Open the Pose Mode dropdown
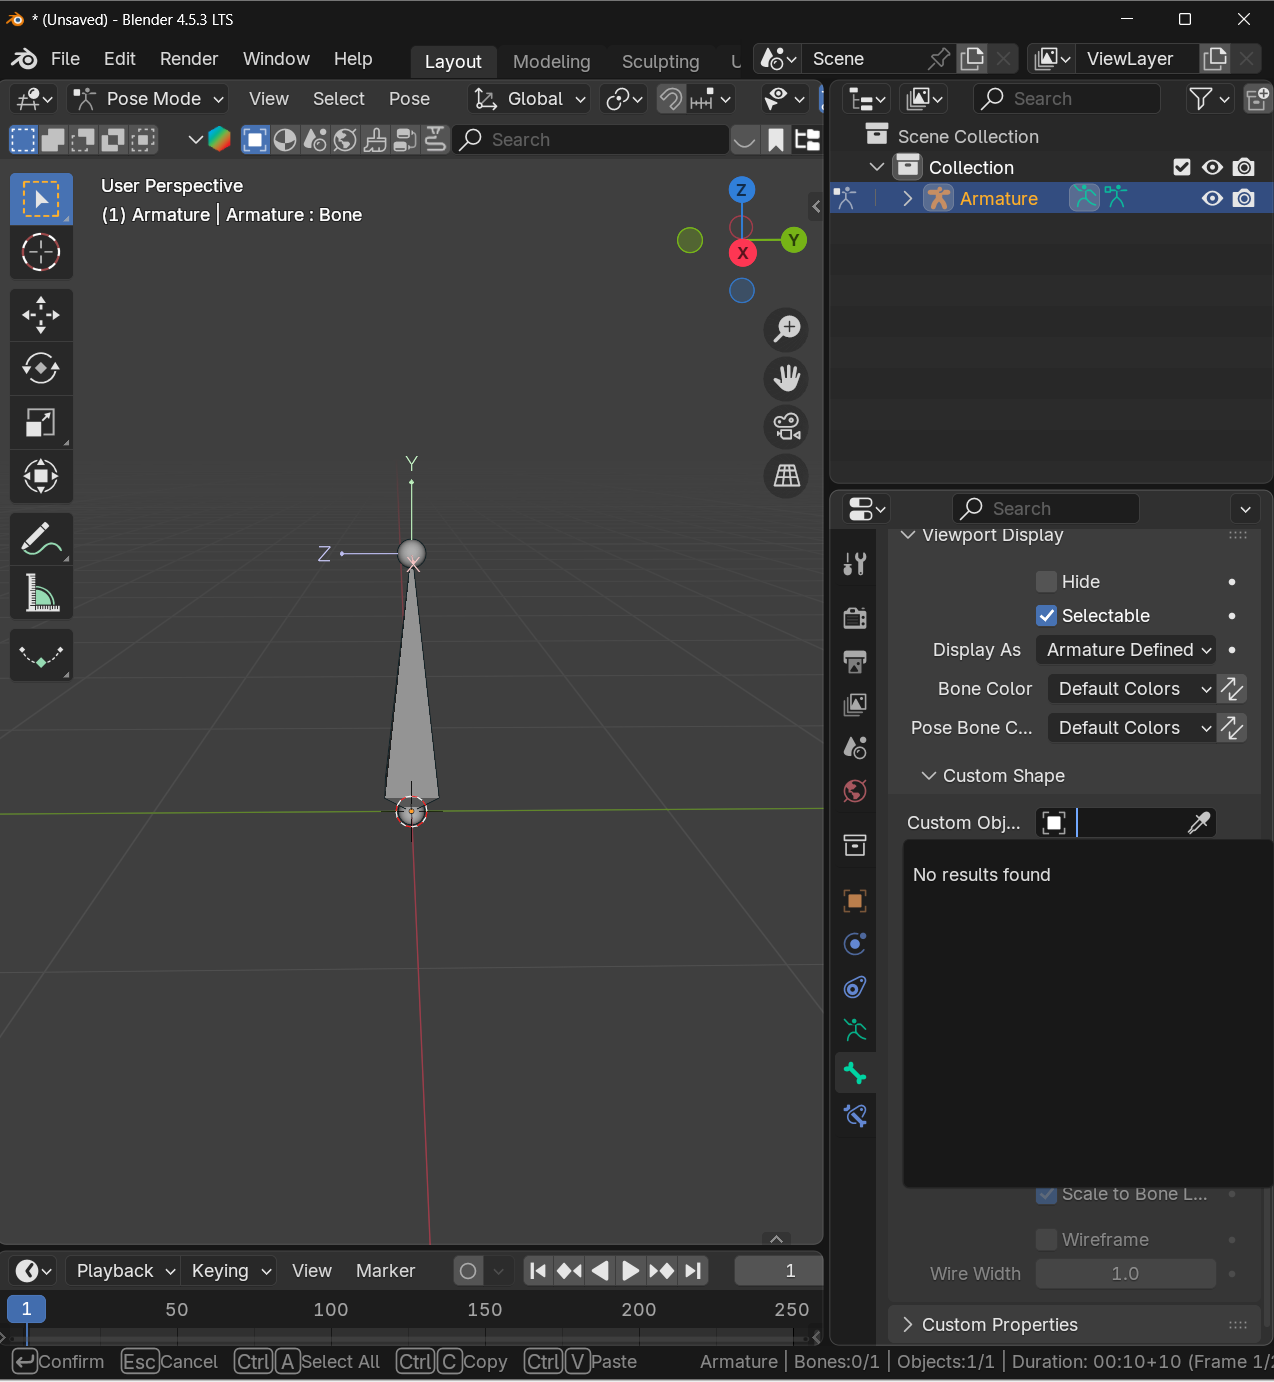The width and height of the screenshot is (1274, 1382). point(148,99)
